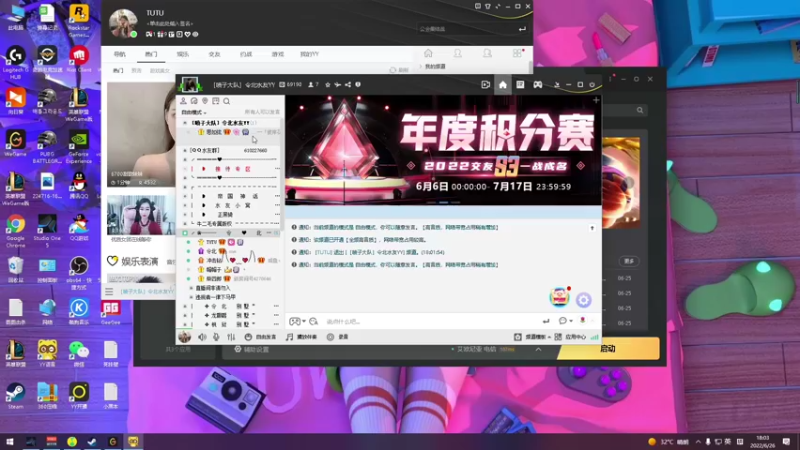Expand the plus icon at banner top right
Image resolution: width=800 pixels, height=450 pixels.
pos(596,100)
